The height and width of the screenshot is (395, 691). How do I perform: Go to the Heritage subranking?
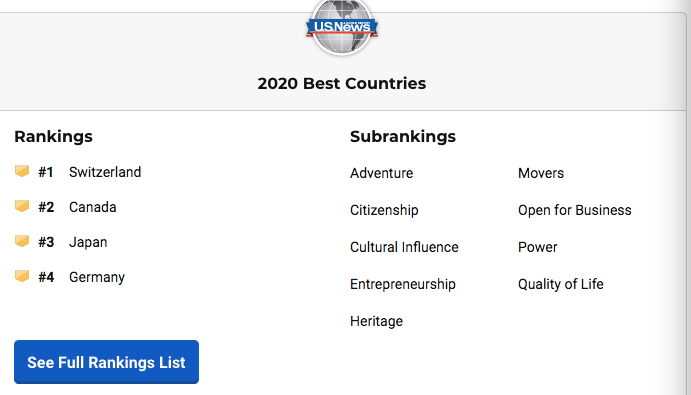pos(376,321)
